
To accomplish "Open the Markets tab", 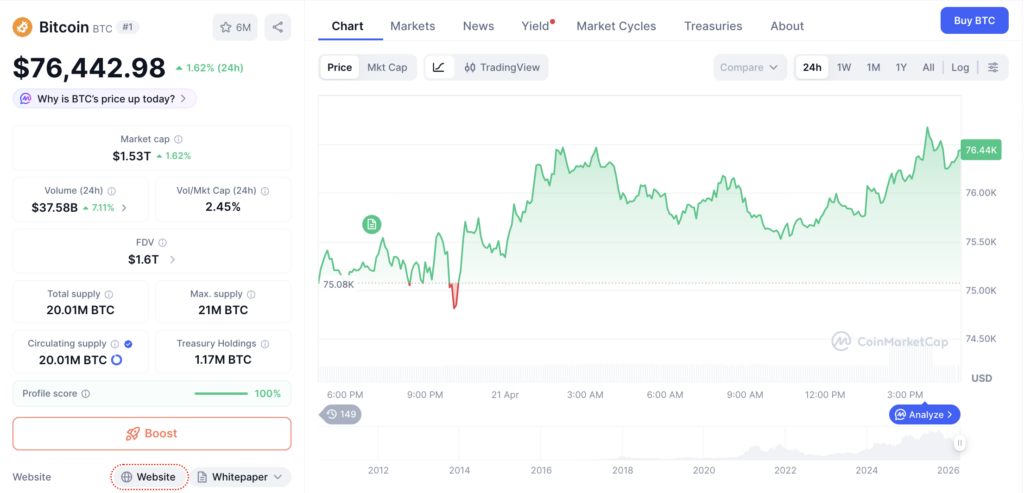I will coord(413,26).
